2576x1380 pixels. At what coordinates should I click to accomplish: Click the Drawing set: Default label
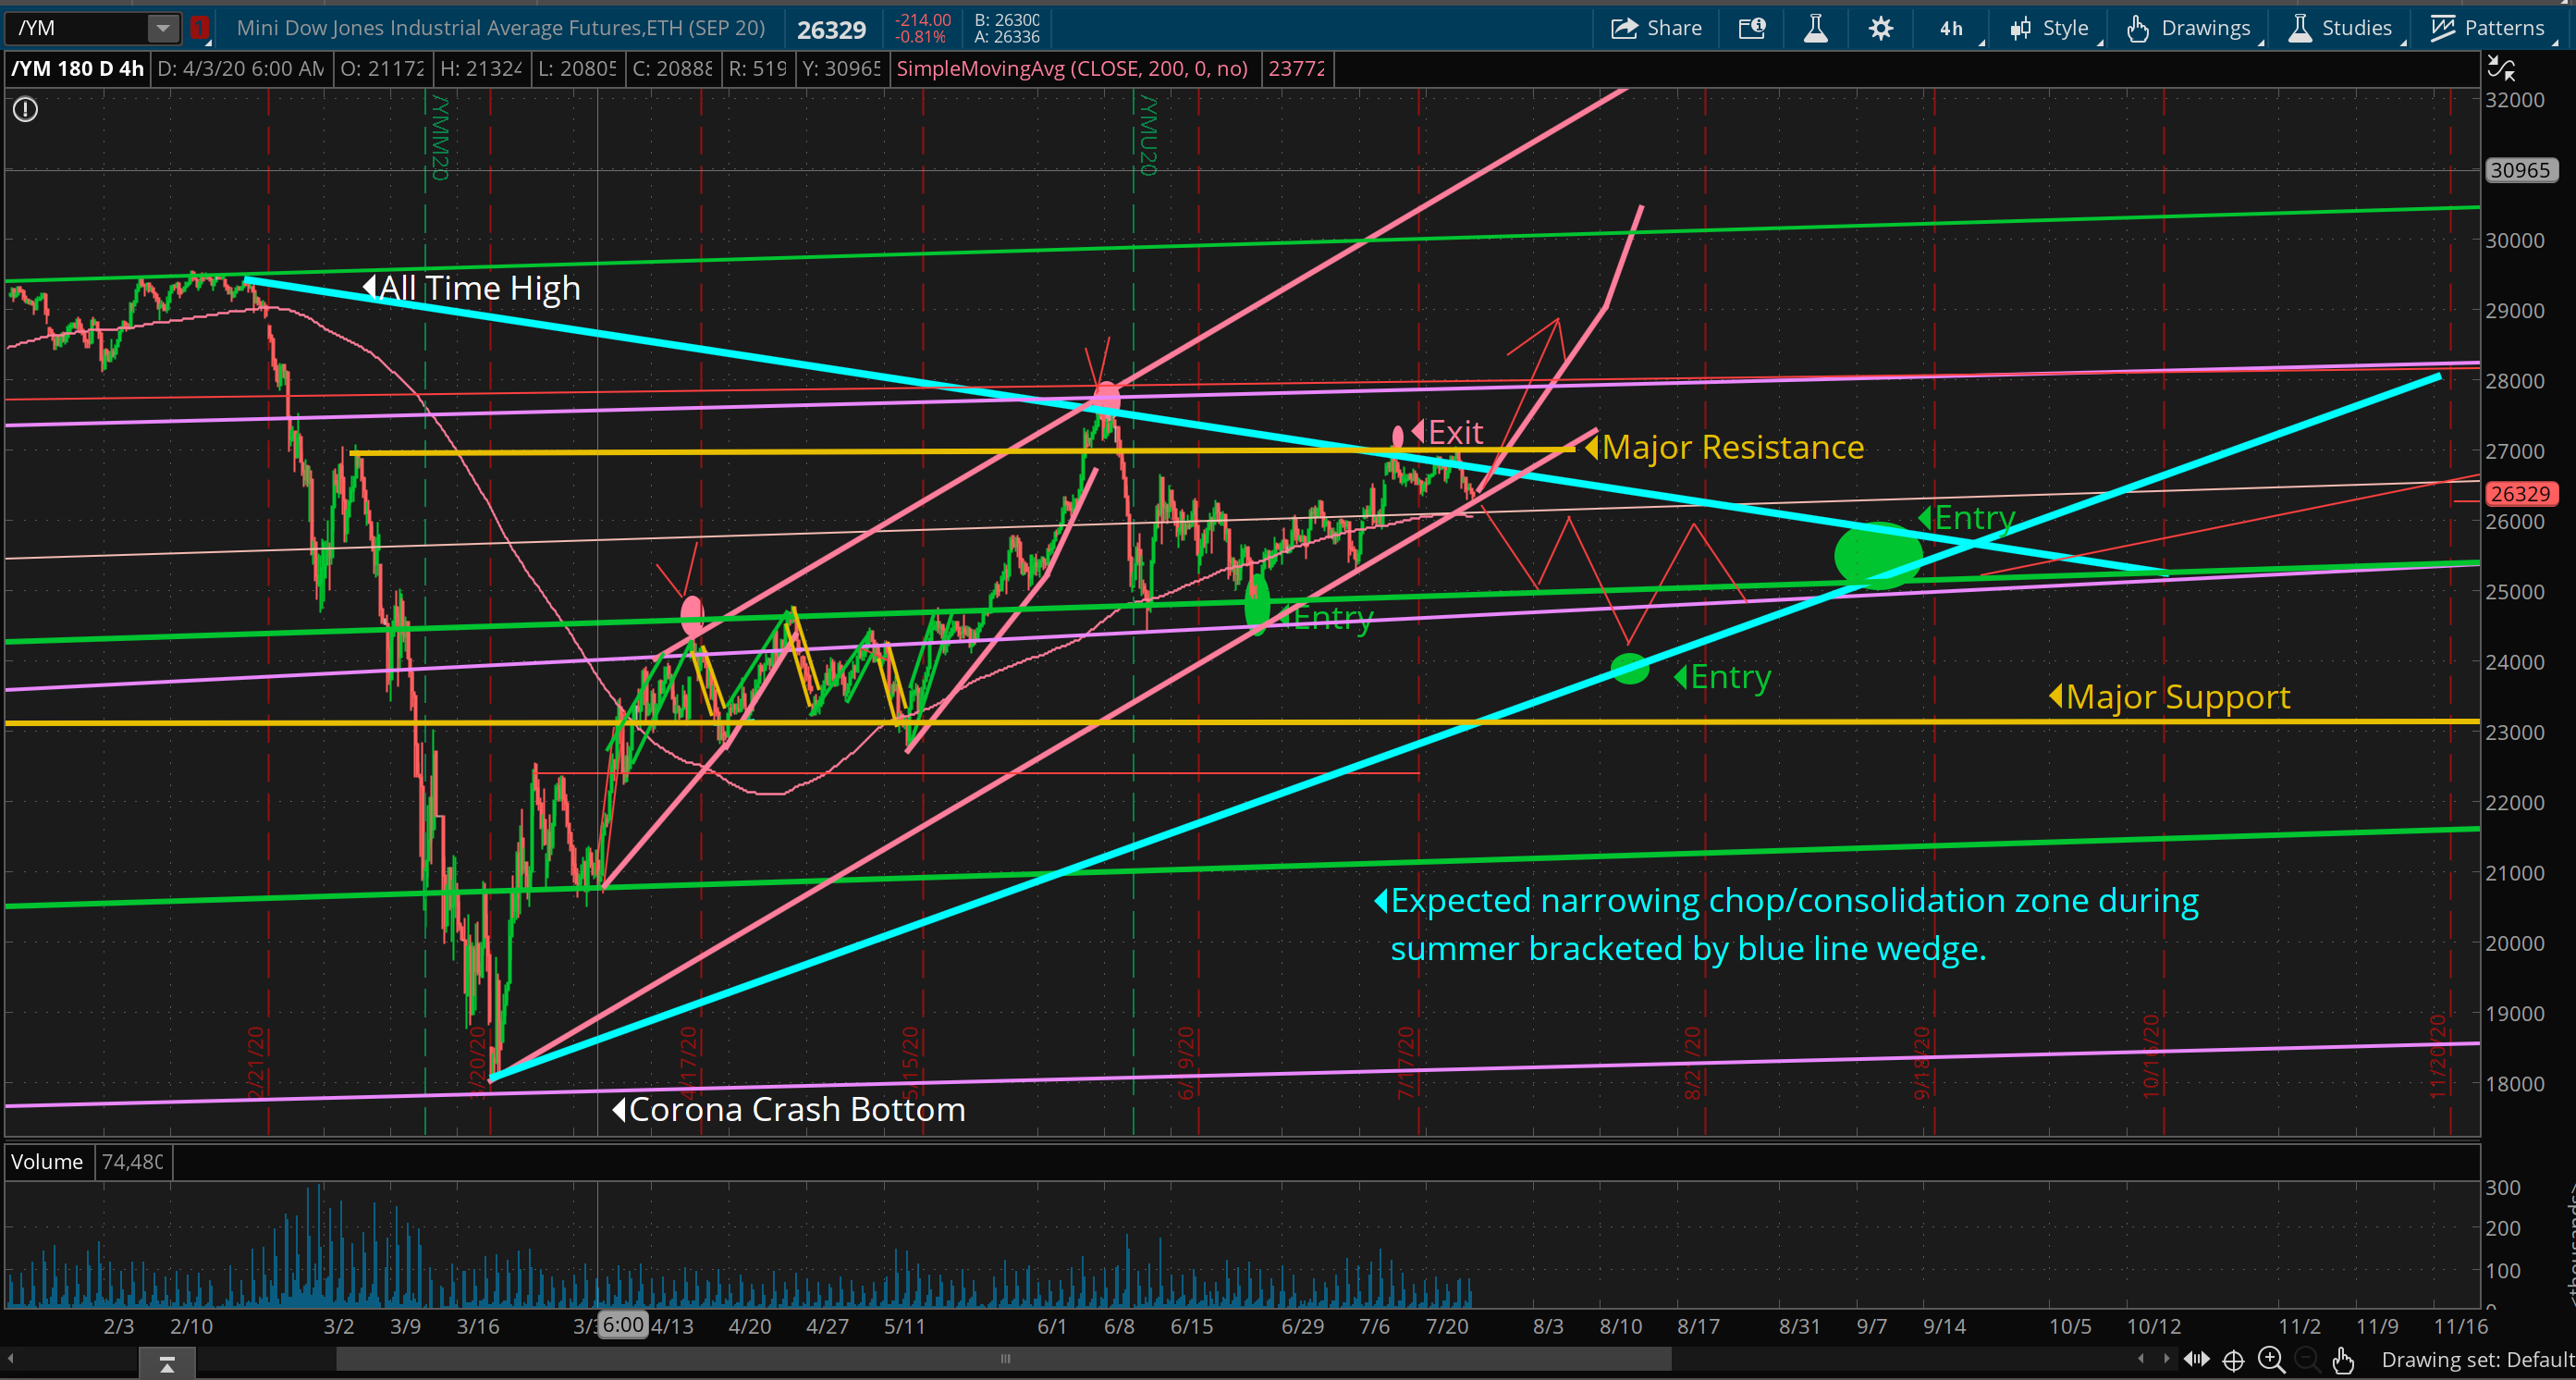(2477, 1360)
